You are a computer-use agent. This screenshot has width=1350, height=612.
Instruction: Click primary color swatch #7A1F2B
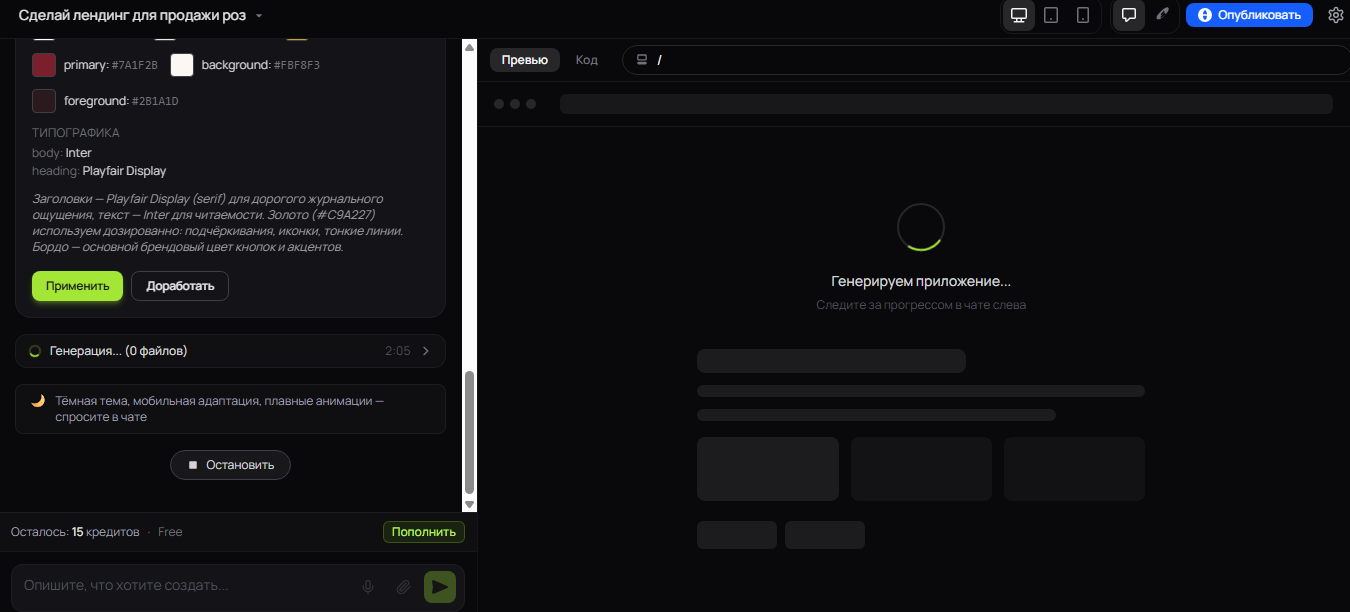[x=44, y=65]
